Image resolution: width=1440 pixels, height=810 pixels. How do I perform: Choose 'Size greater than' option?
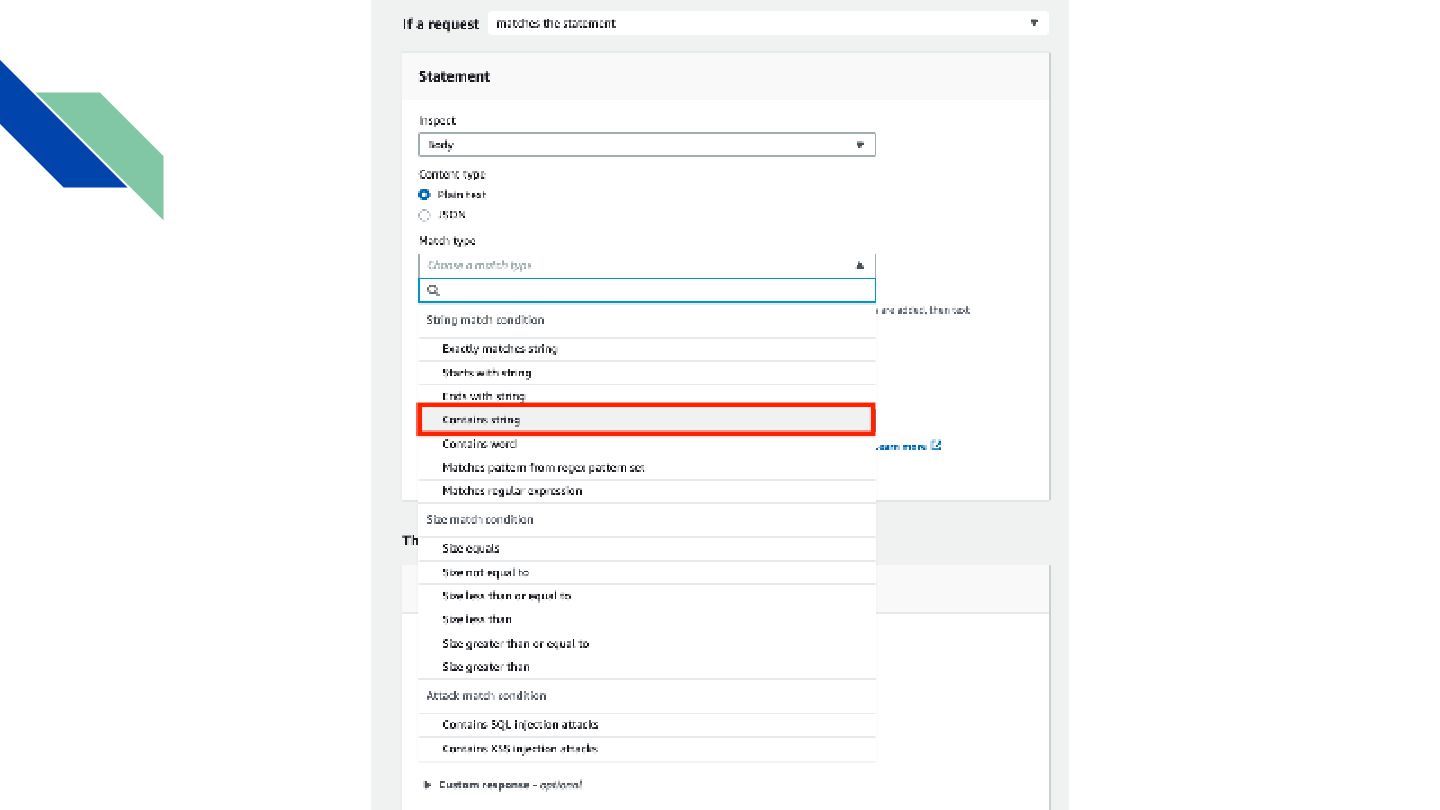[x=647, y=667]
